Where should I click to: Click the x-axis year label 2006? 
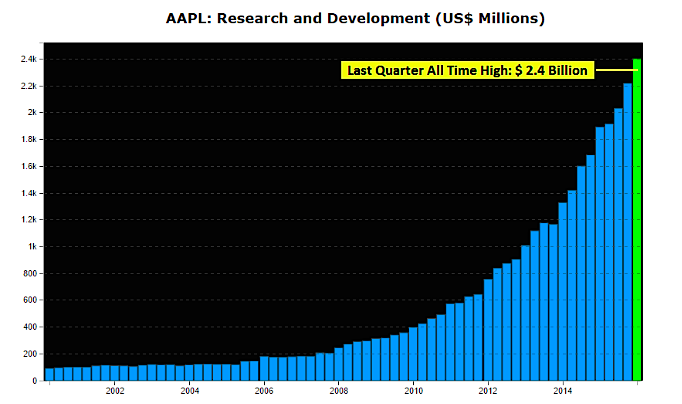pyautogui.click(x=264, y=391)
